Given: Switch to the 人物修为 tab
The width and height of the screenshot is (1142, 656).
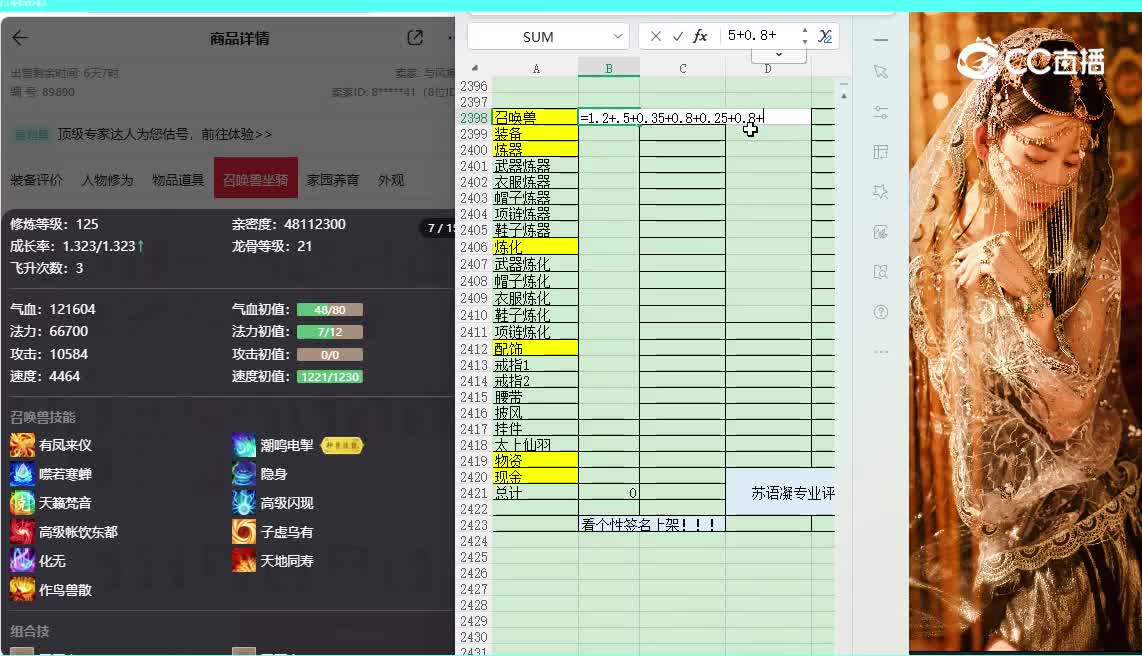Looking at the screenshot, I should click(107, 180).
